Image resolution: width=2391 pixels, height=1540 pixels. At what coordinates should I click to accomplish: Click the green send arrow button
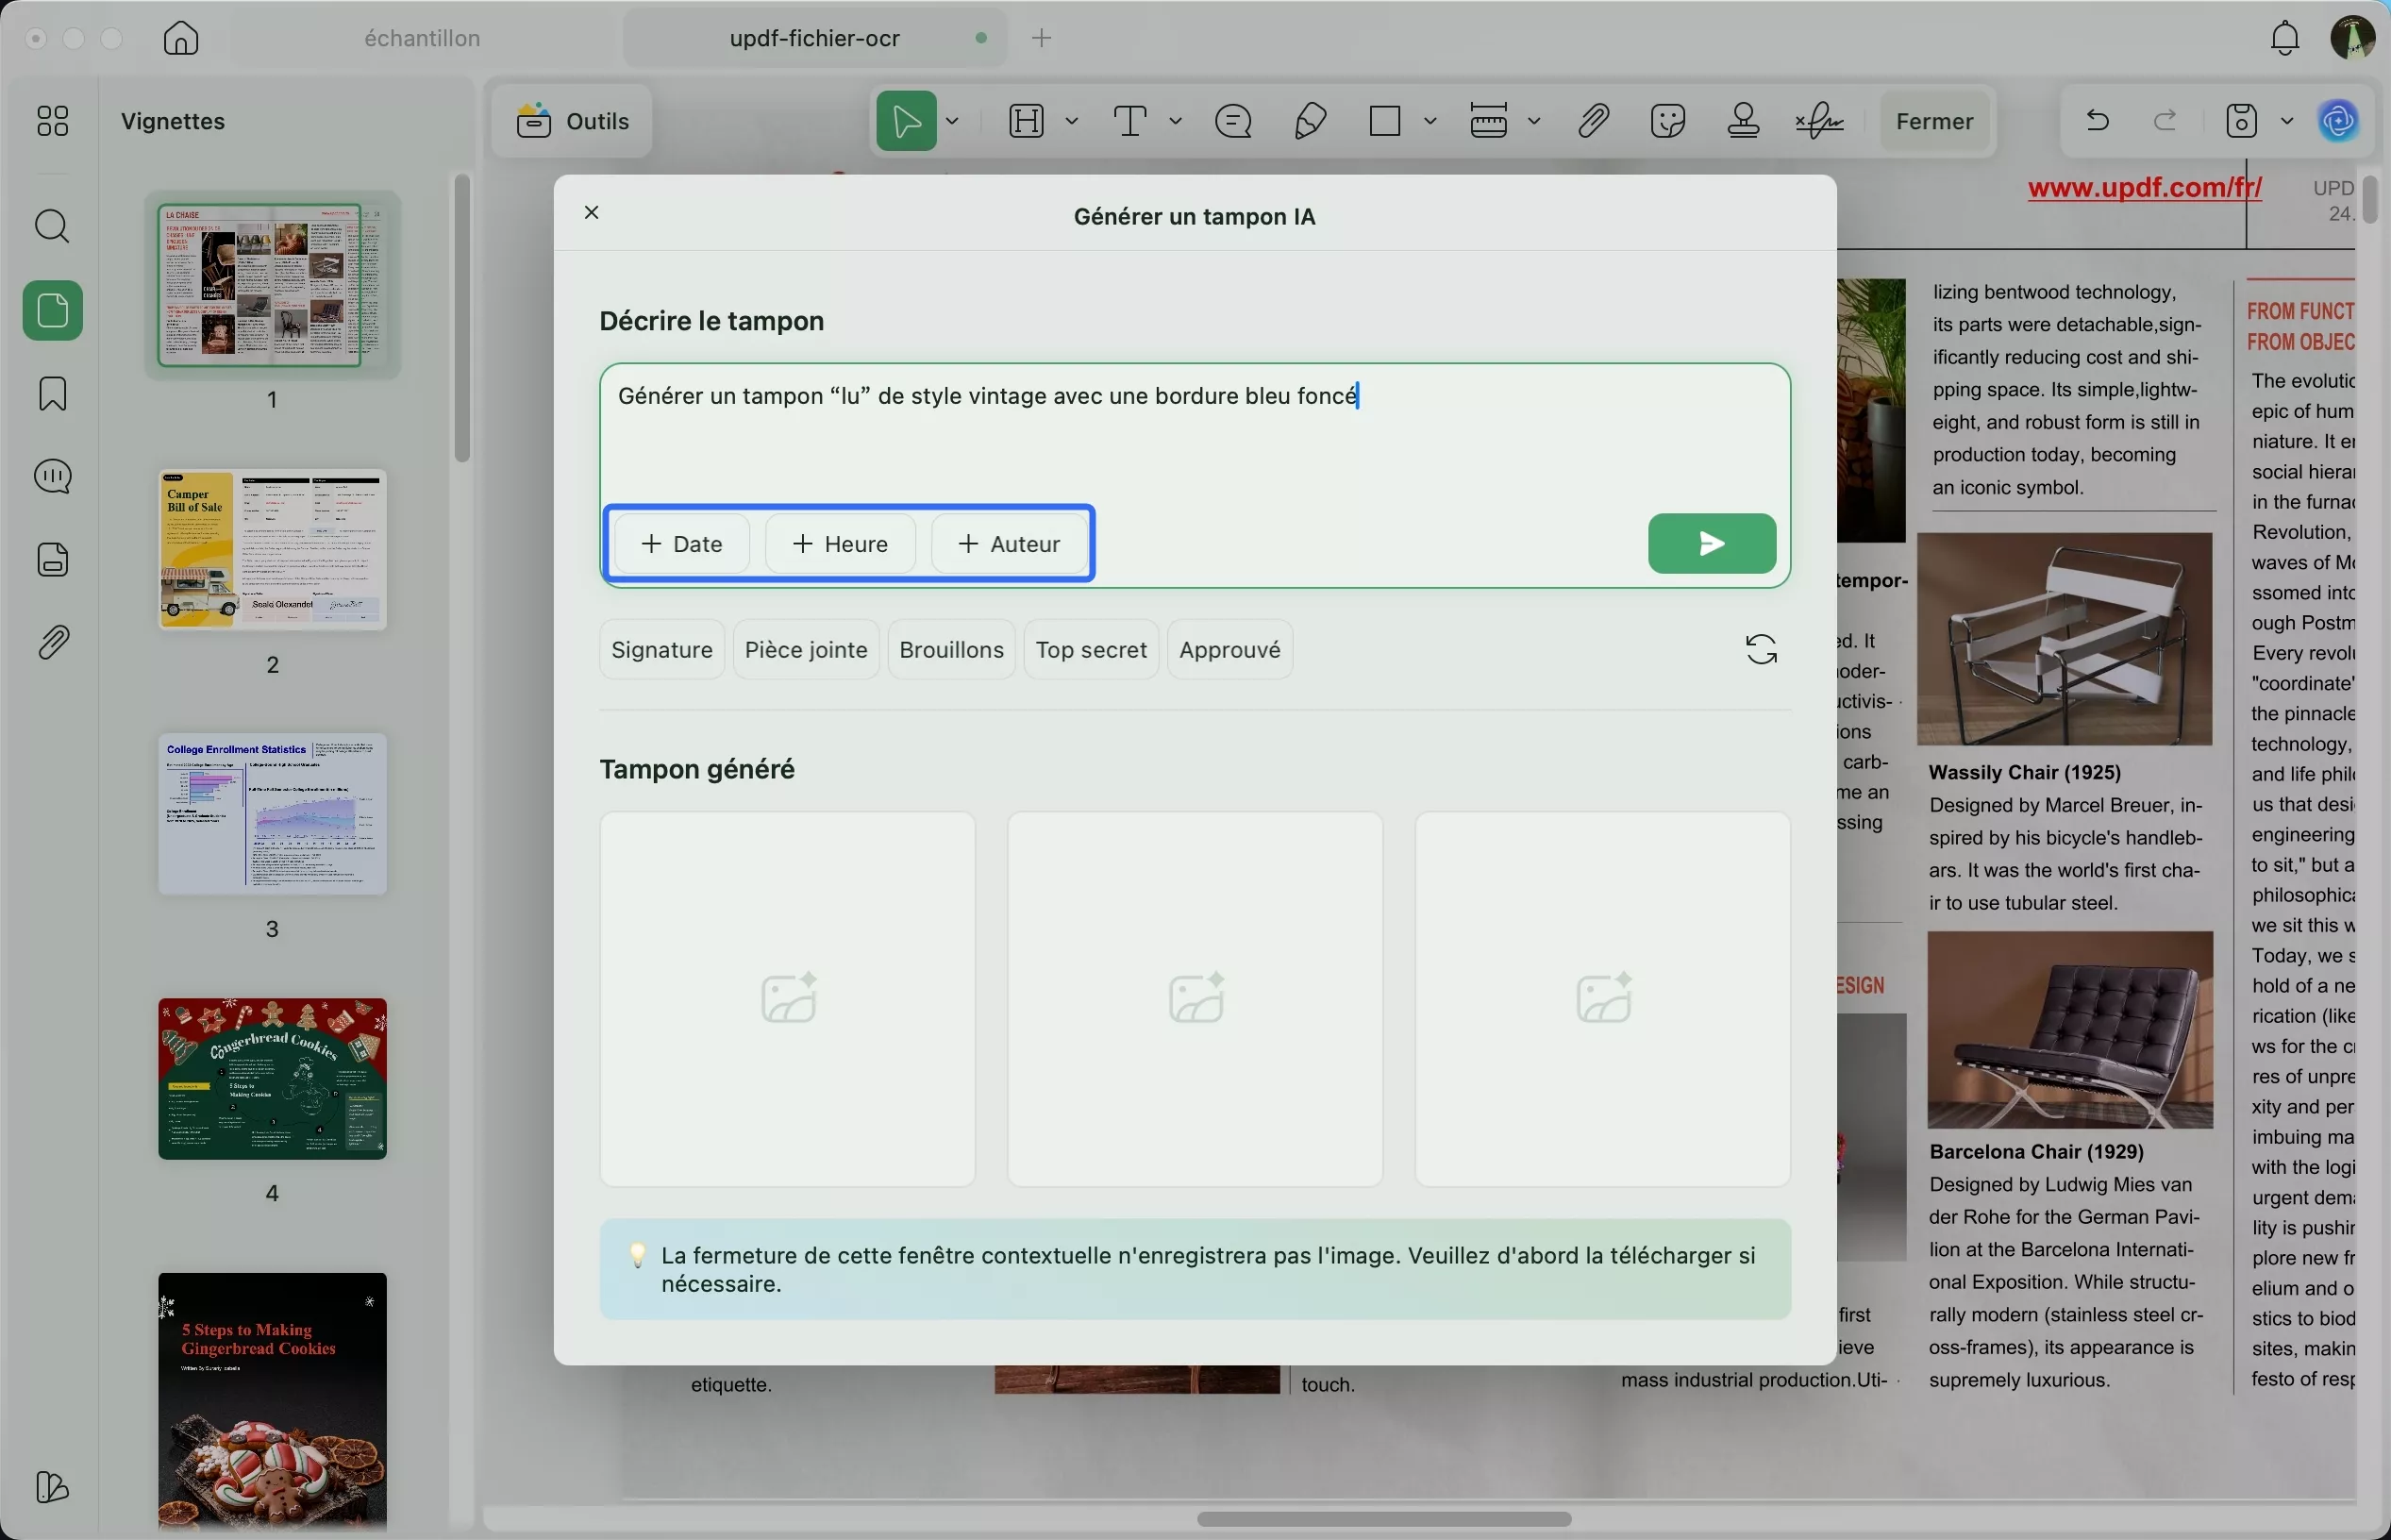pos(1711,543)
